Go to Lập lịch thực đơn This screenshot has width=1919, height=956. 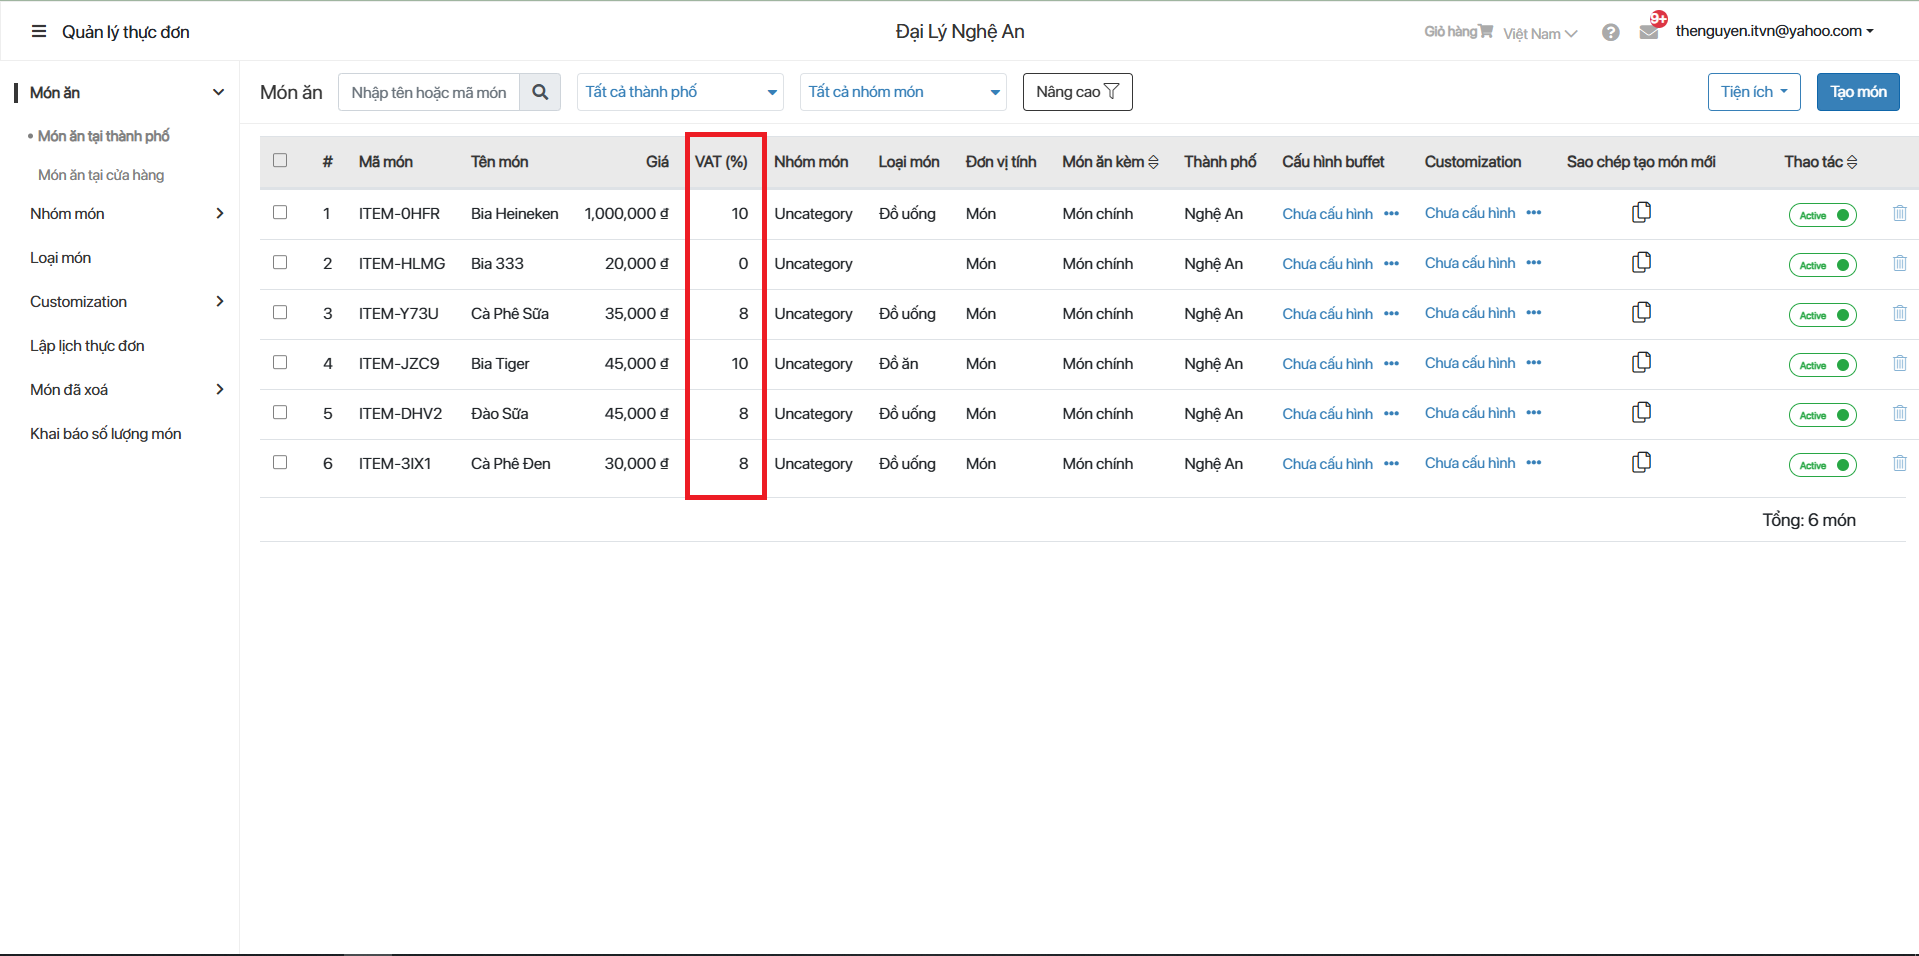point(87,346)
